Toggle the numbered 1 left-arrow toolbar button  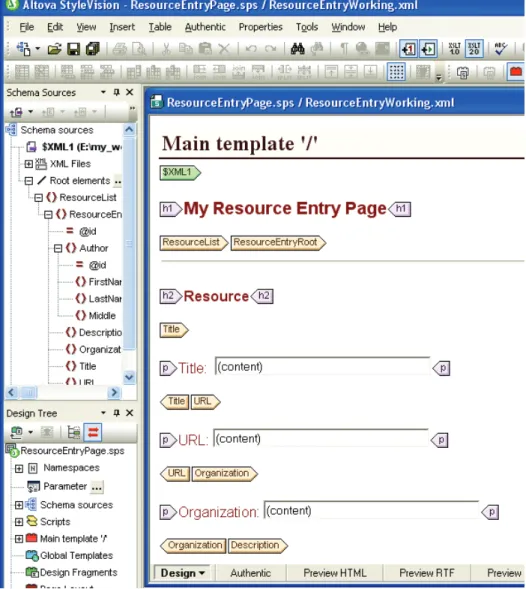(408, 49)
